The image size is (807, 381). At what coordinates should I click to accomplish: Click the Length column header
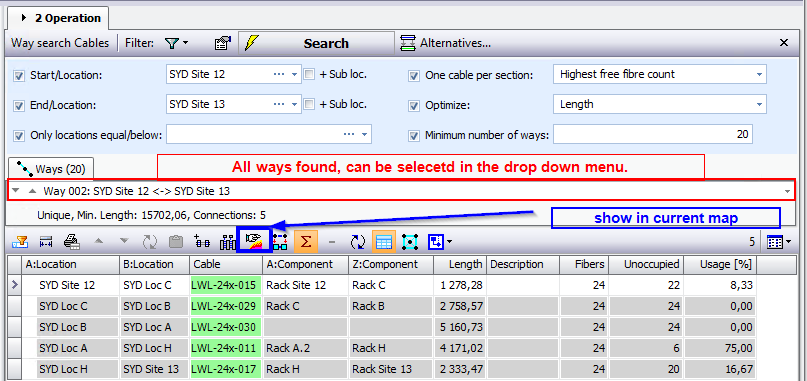460,264
